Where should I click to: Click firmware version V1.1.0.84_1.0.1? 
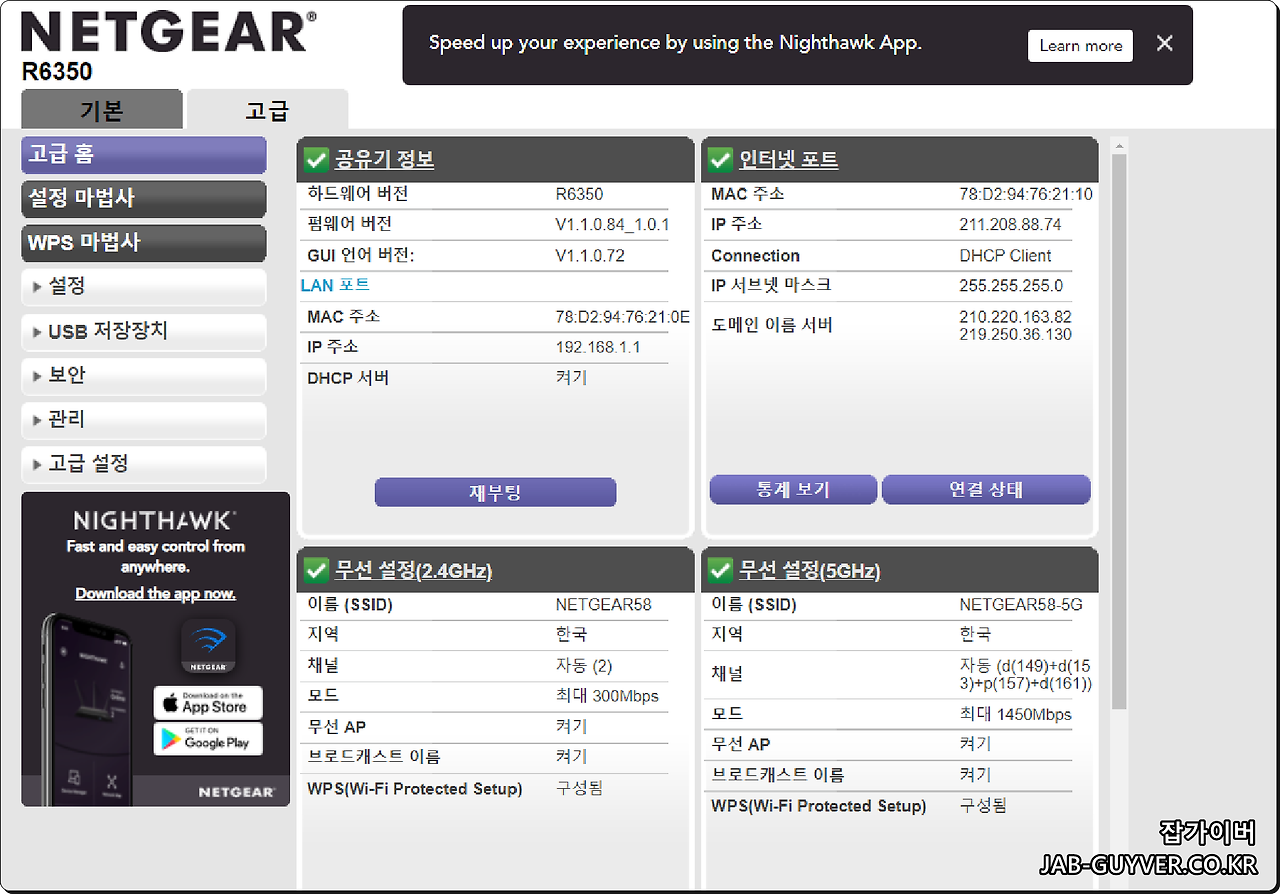click(x=612, y=225)
